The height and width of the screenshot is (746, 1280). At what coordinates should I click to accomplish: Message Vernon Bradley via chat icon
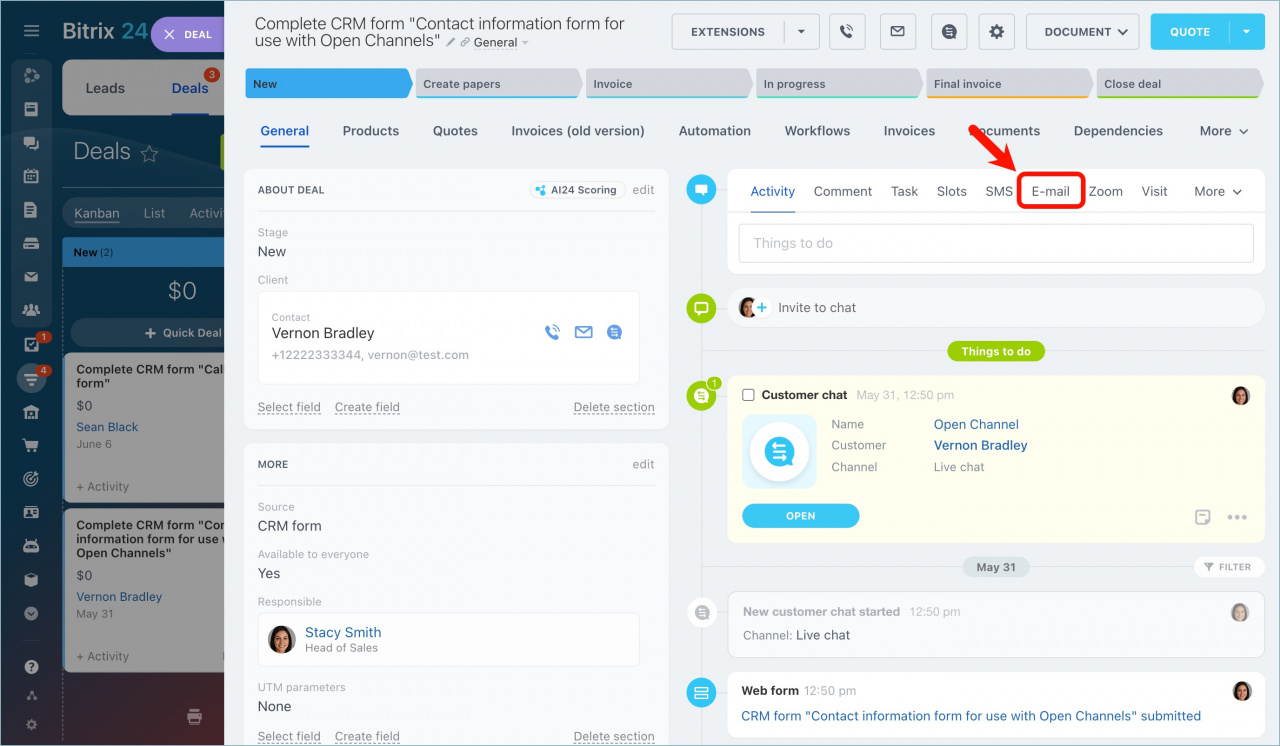[615, 332]
